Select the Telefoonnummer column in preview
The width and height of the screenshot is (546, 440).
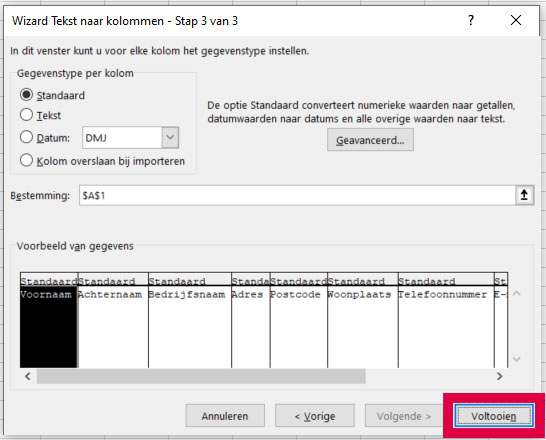[446, 320]
